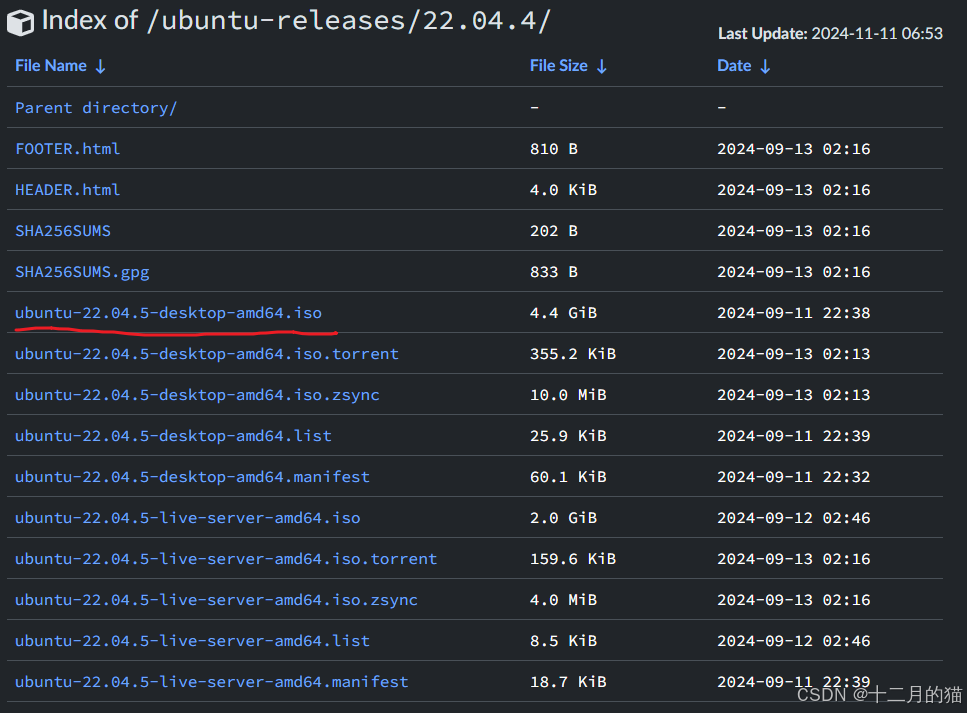
Task: Select the 25.9 KiB file size cell
Action: tap(568, 436)
